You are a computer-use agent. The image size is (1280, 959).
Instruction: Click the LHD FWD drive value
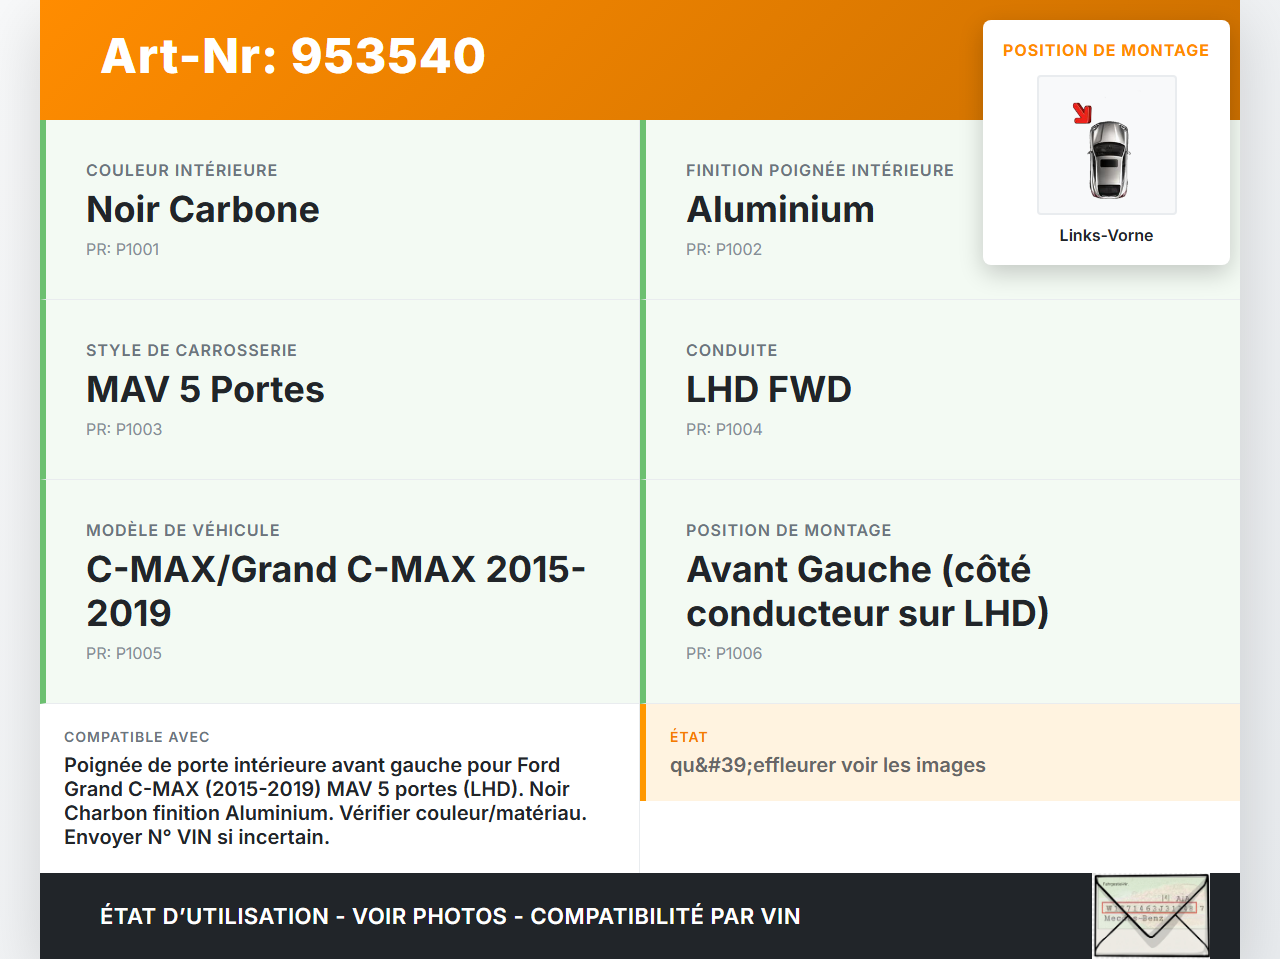click(x=768, y=389)
